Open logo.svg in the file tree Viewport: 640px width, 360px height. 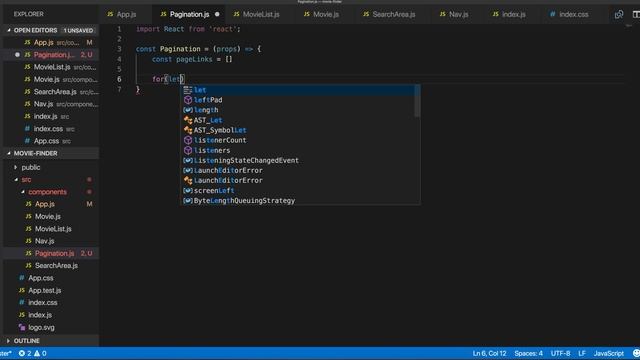(51, 327)
